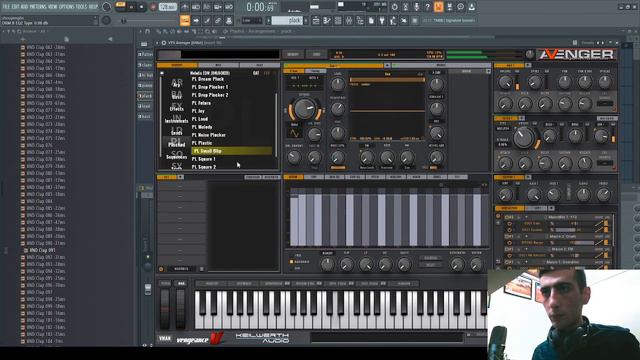Click the save arrow icon in top toolbar
This screenshot has height=360, width=640.
471,7
